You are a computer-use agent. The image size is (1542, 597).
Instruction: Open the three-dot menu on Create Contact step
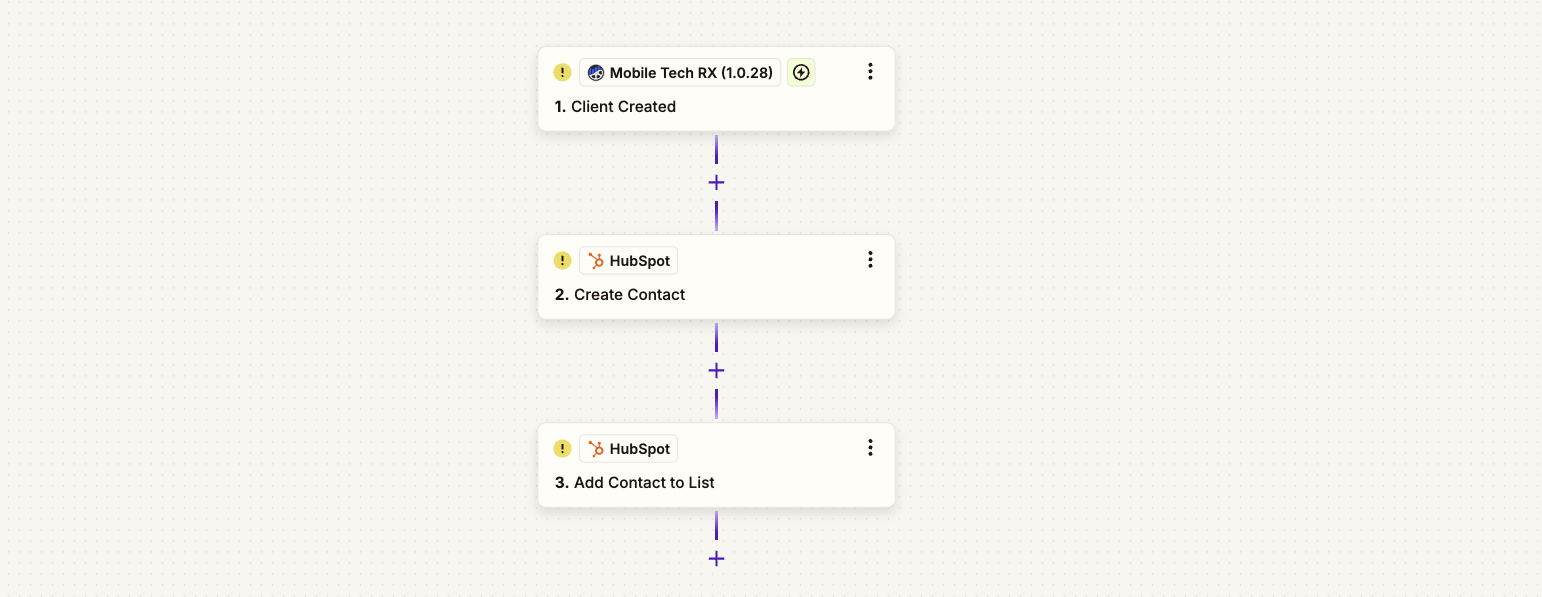point(870,259)
